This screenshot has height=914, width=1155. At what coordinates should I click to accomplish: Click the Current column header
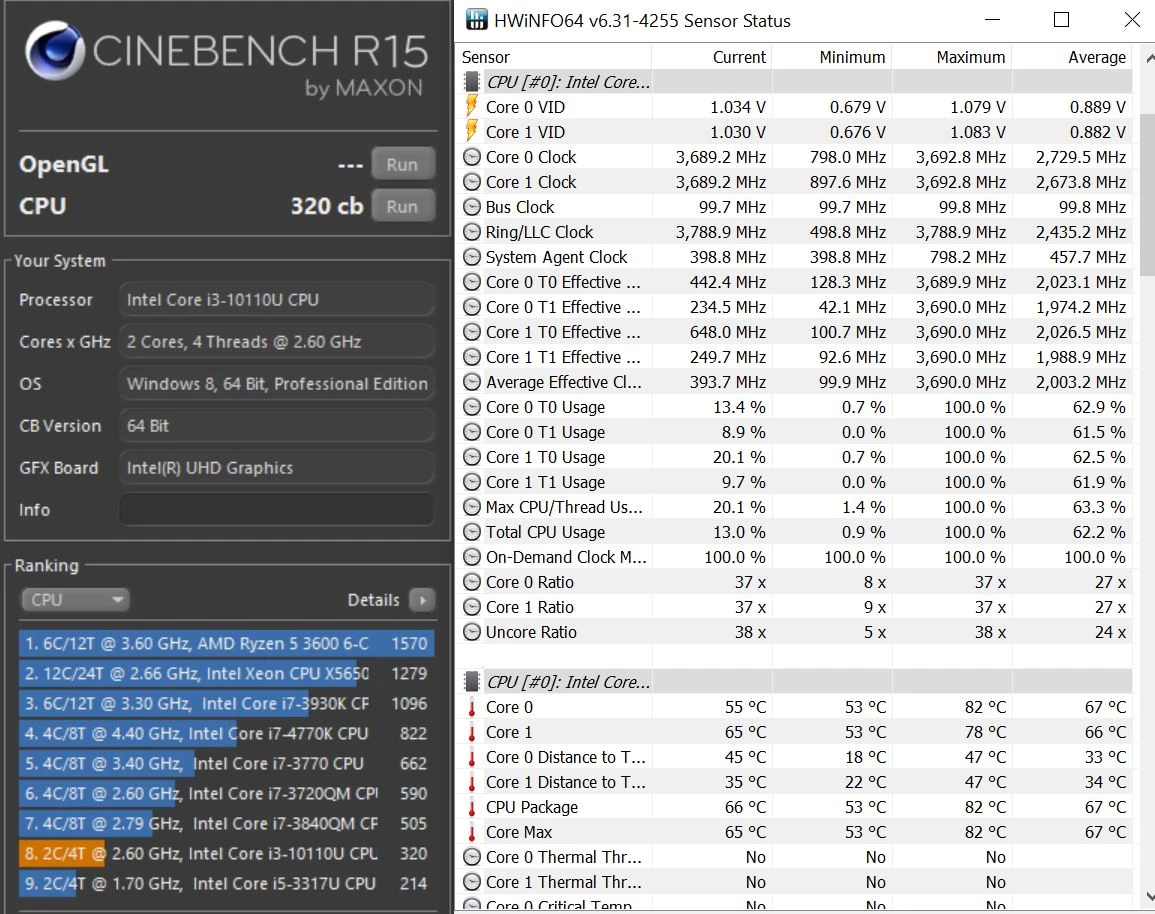coord(712,57)
